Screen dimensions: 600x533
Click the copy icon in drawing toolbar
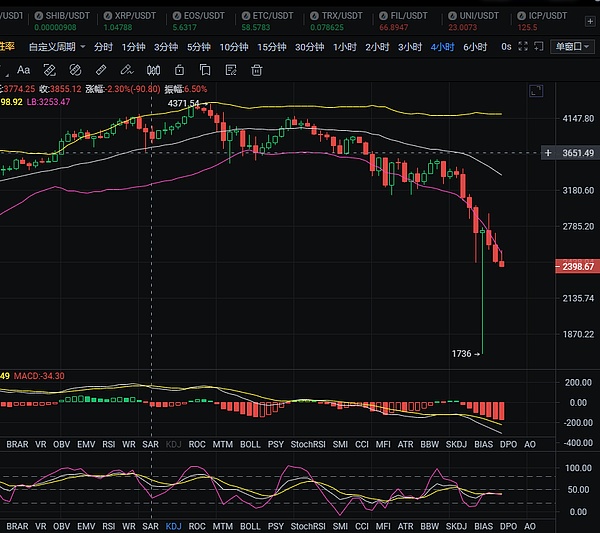point(205,70)
